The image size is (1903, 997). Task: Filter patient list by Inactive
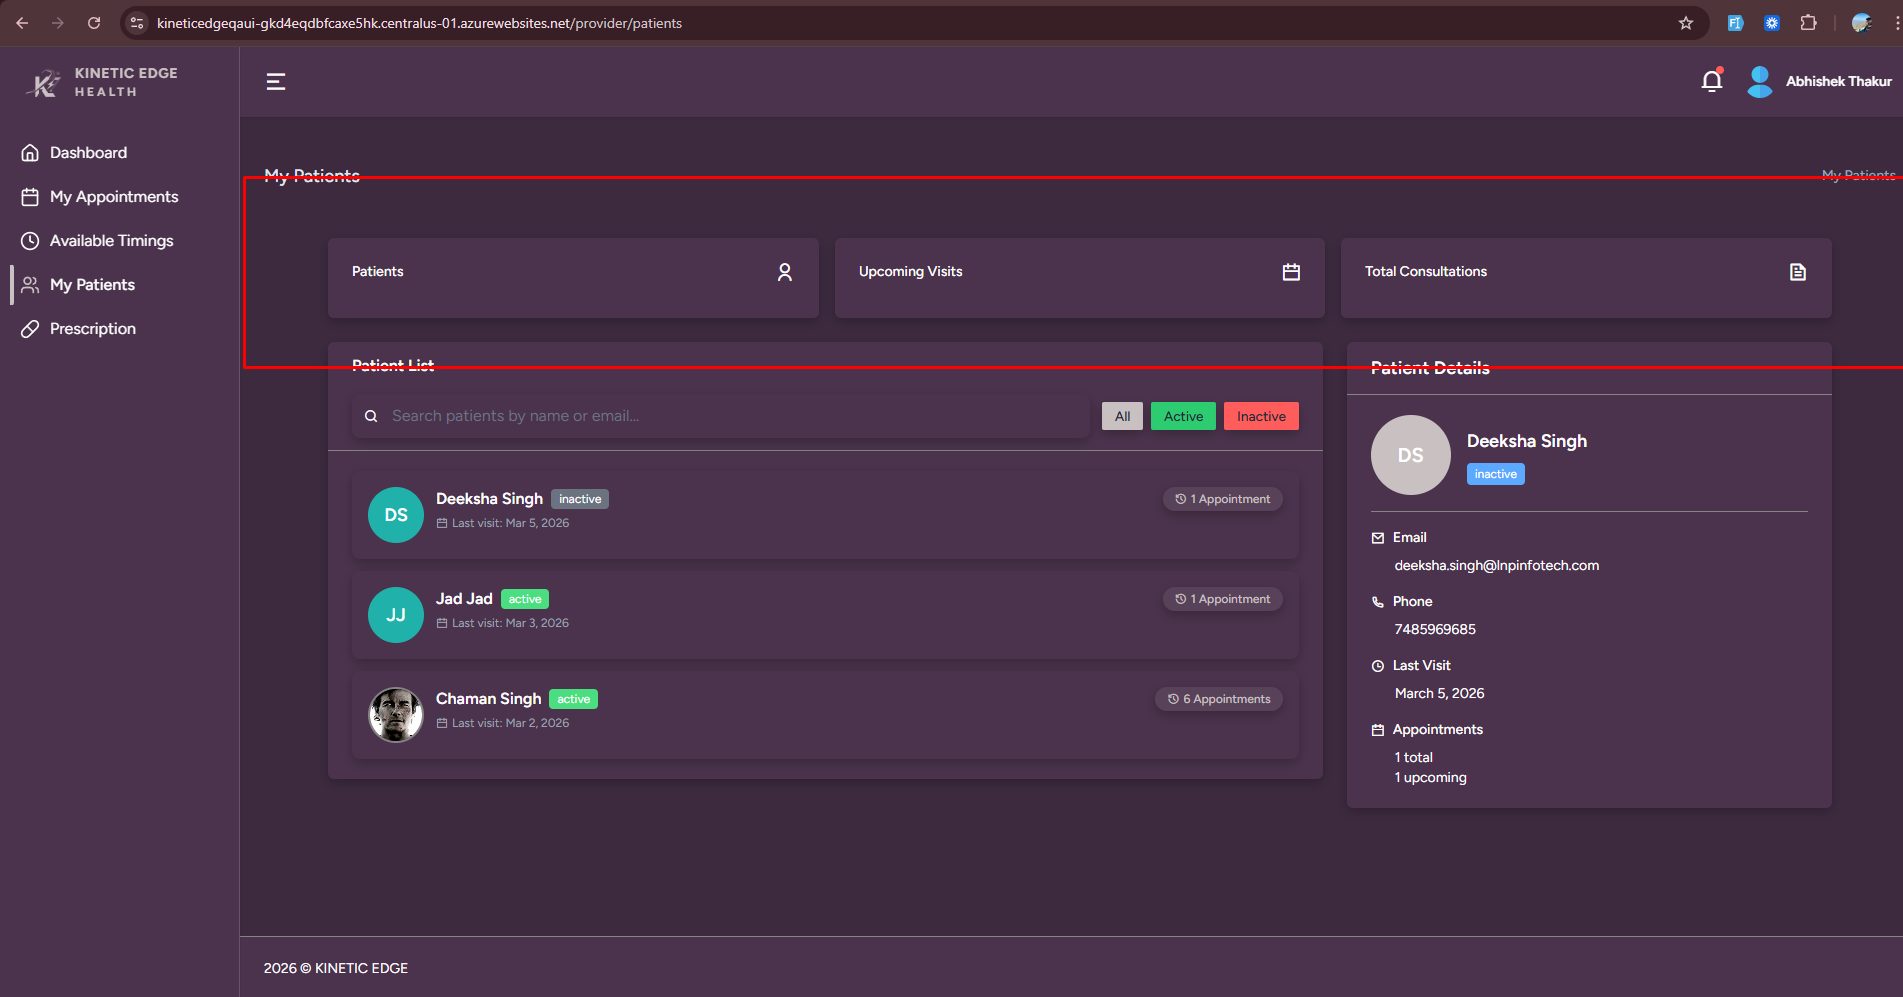[x=1261, y=416]
